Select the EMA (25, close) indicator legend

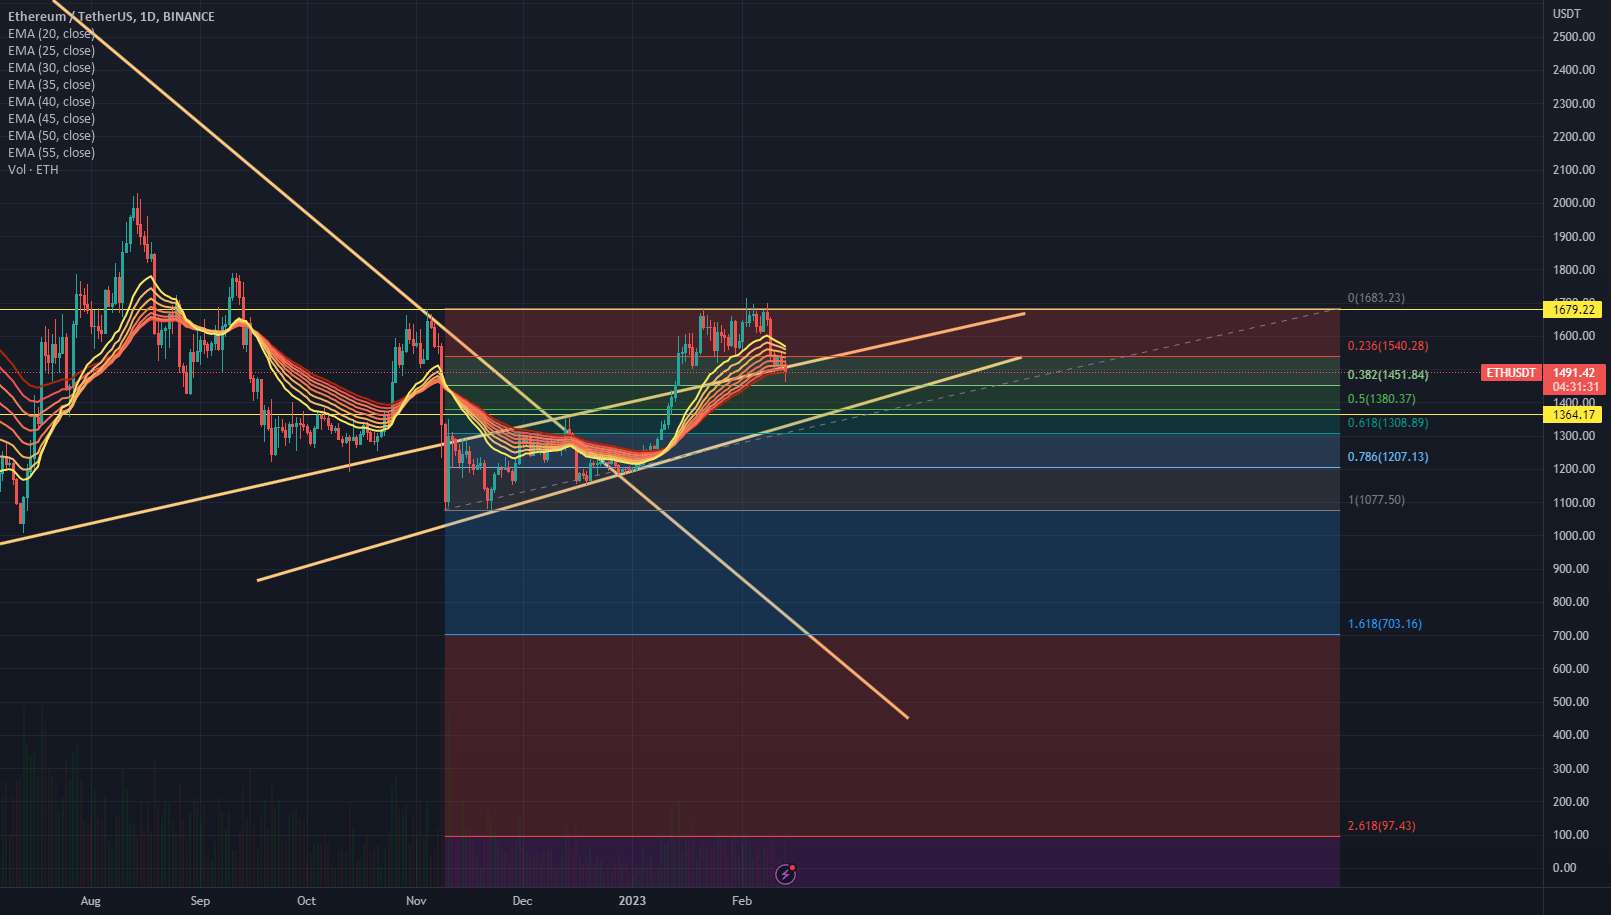tap(51, 51)
